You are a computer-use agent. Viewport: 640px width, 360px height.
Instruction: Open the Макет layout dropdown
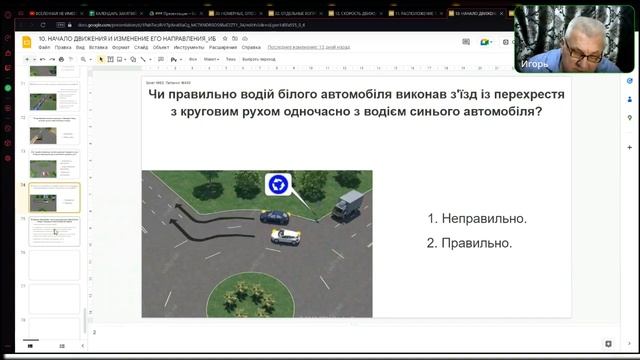click(211, 59)
